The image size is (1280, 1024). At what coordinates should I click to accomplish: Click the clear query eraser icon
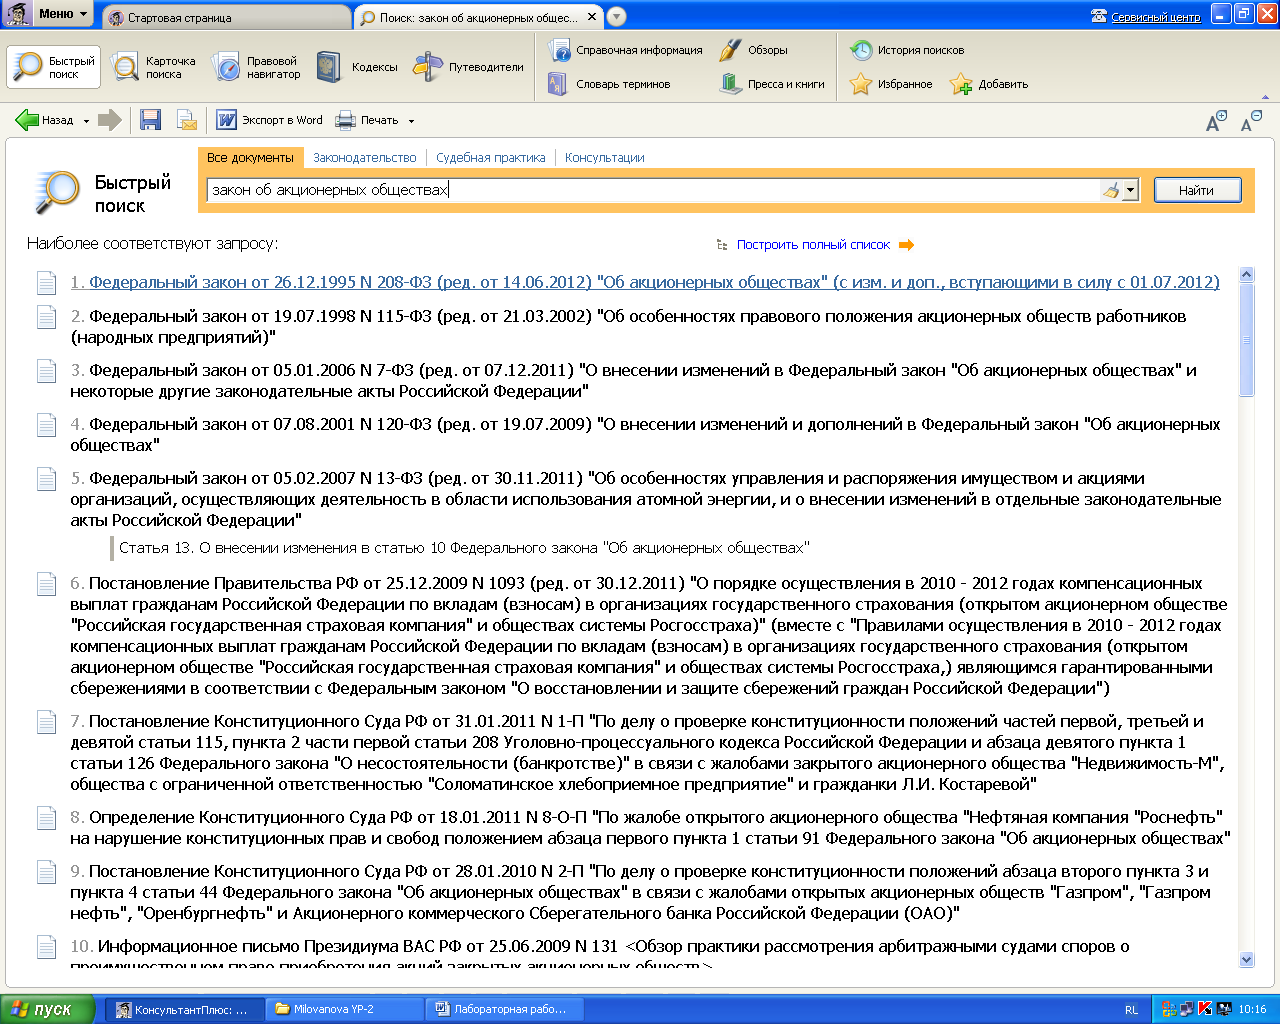pyautogui.click(x=1110, y=190)
